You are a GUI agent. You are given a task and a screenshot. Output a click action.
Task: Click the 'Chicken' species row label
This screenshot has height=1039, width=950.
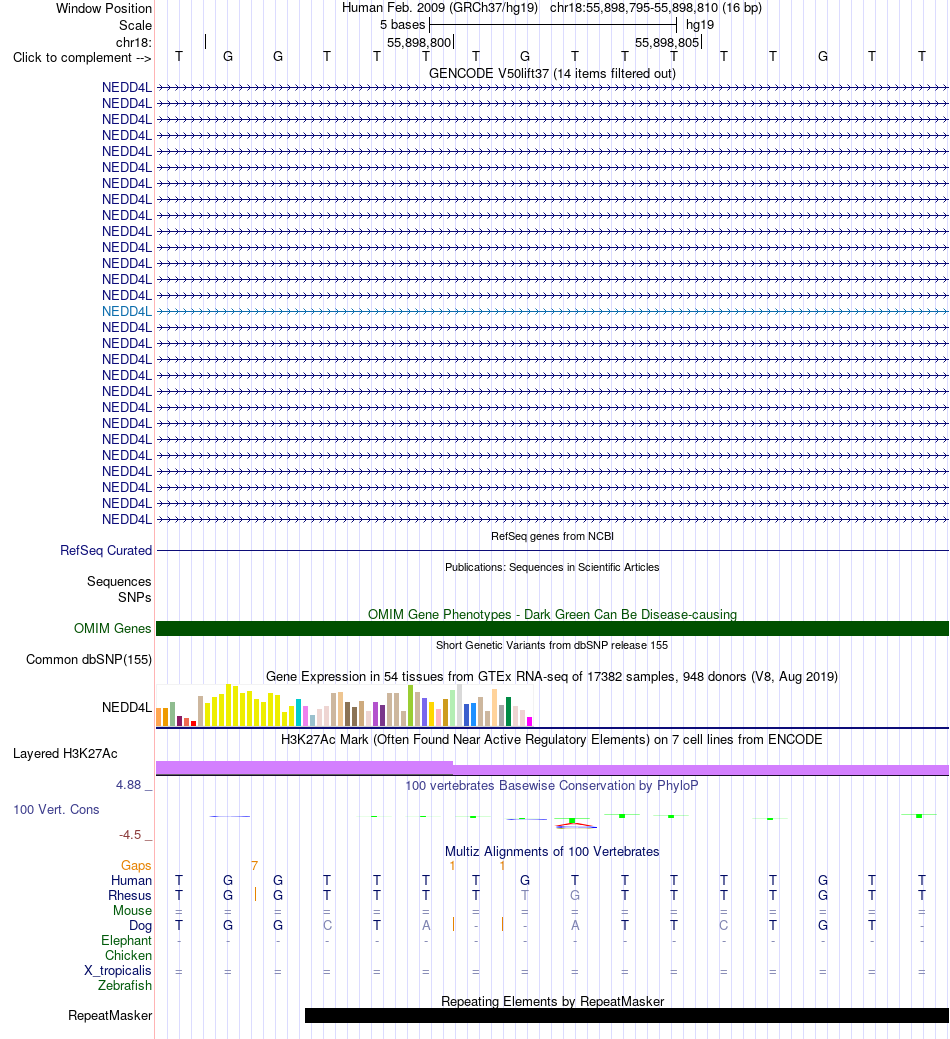pos(128,956)
